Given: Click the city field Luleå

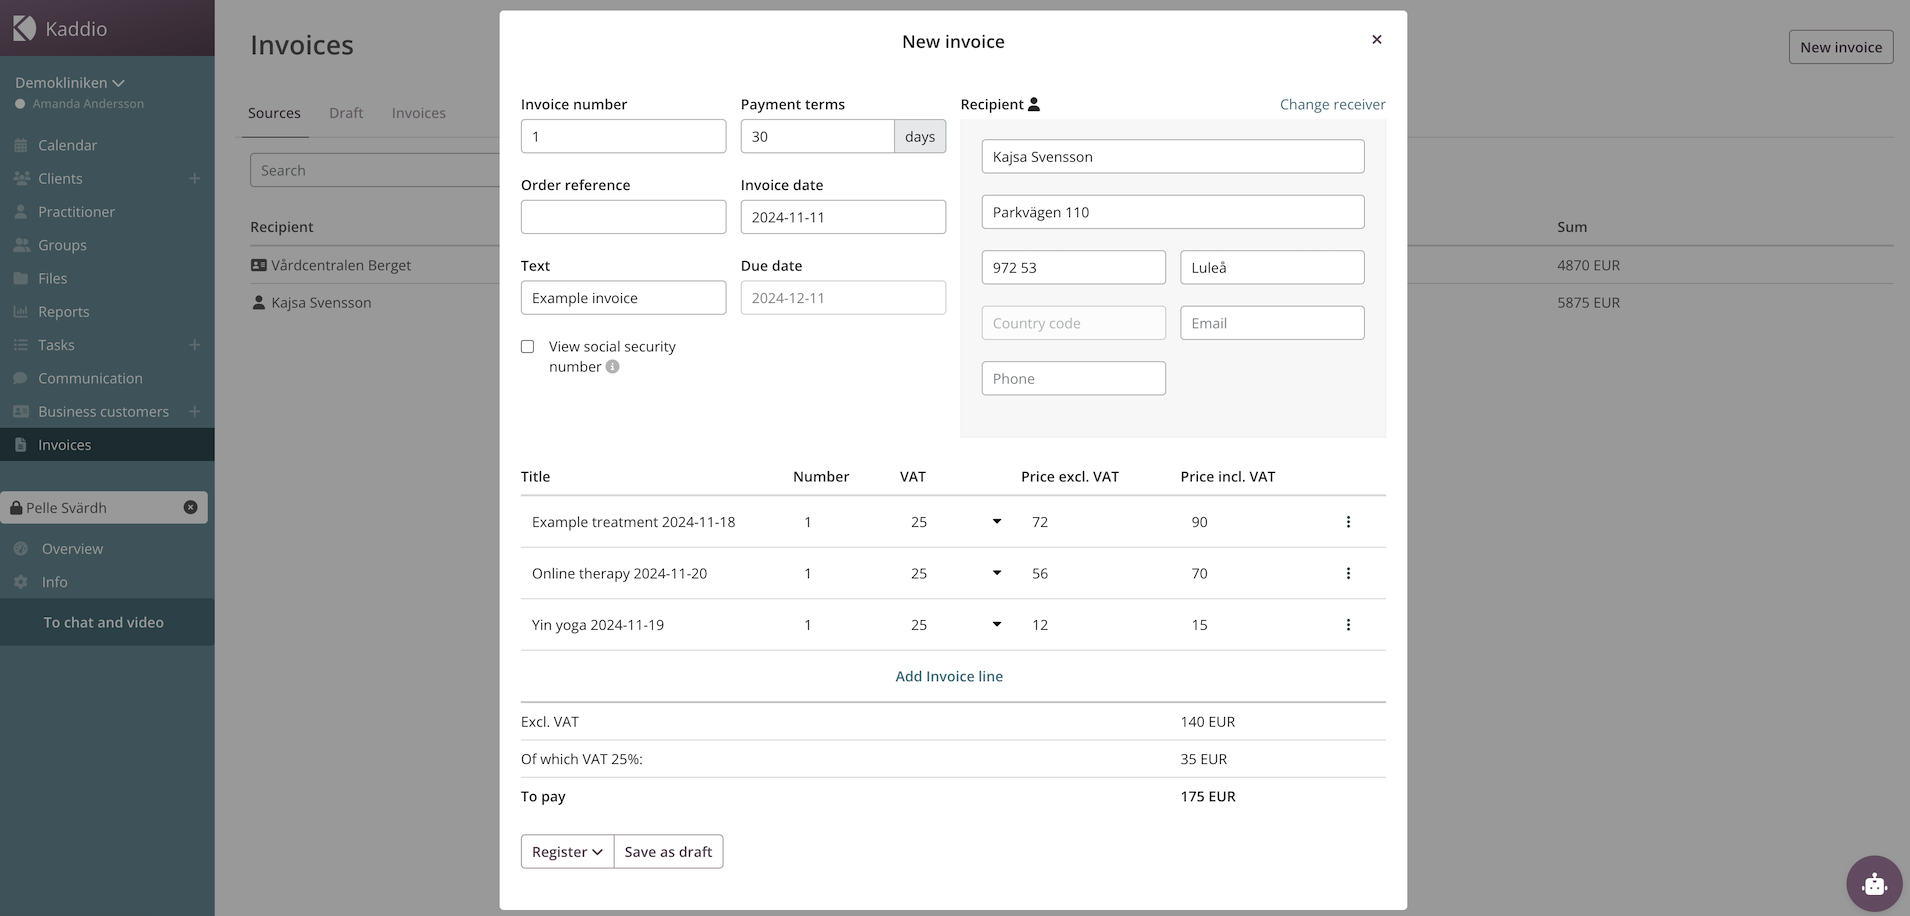Looking at the screenshot, I should 1272,267.
